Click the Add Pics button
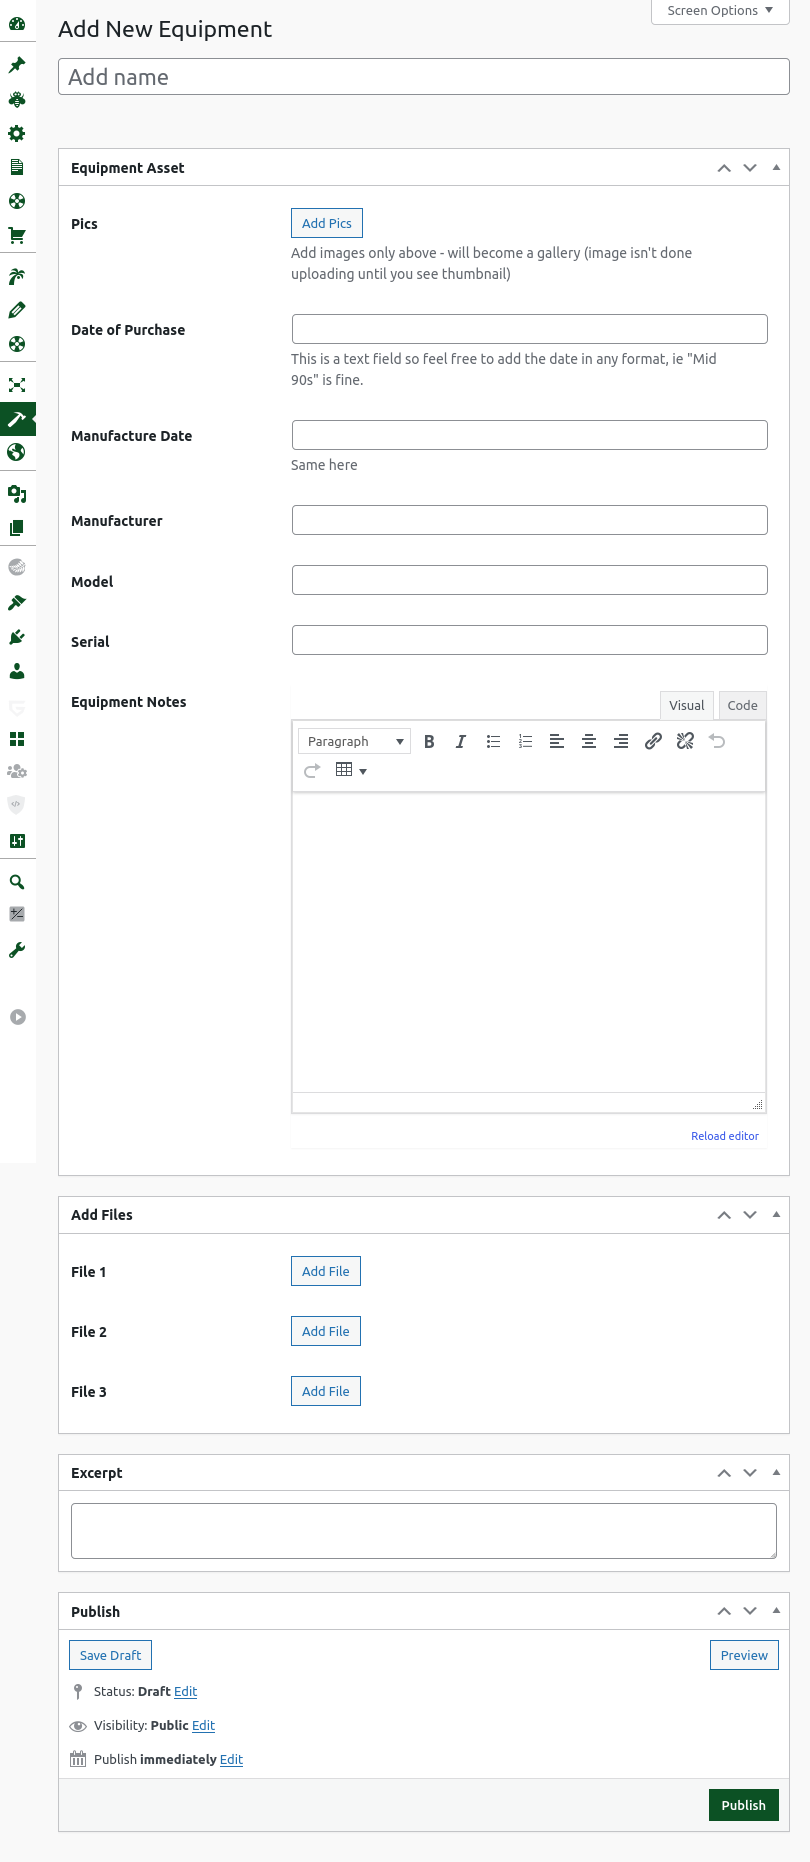810x1862 pixels. pyautogui.click(x=326, y=223)
